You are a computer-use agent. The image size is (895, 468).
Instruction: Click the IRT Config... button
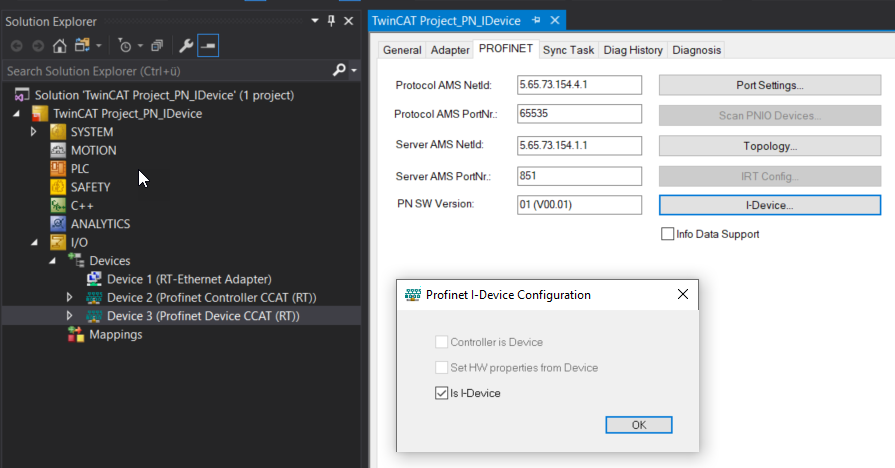tap(769, 176)
